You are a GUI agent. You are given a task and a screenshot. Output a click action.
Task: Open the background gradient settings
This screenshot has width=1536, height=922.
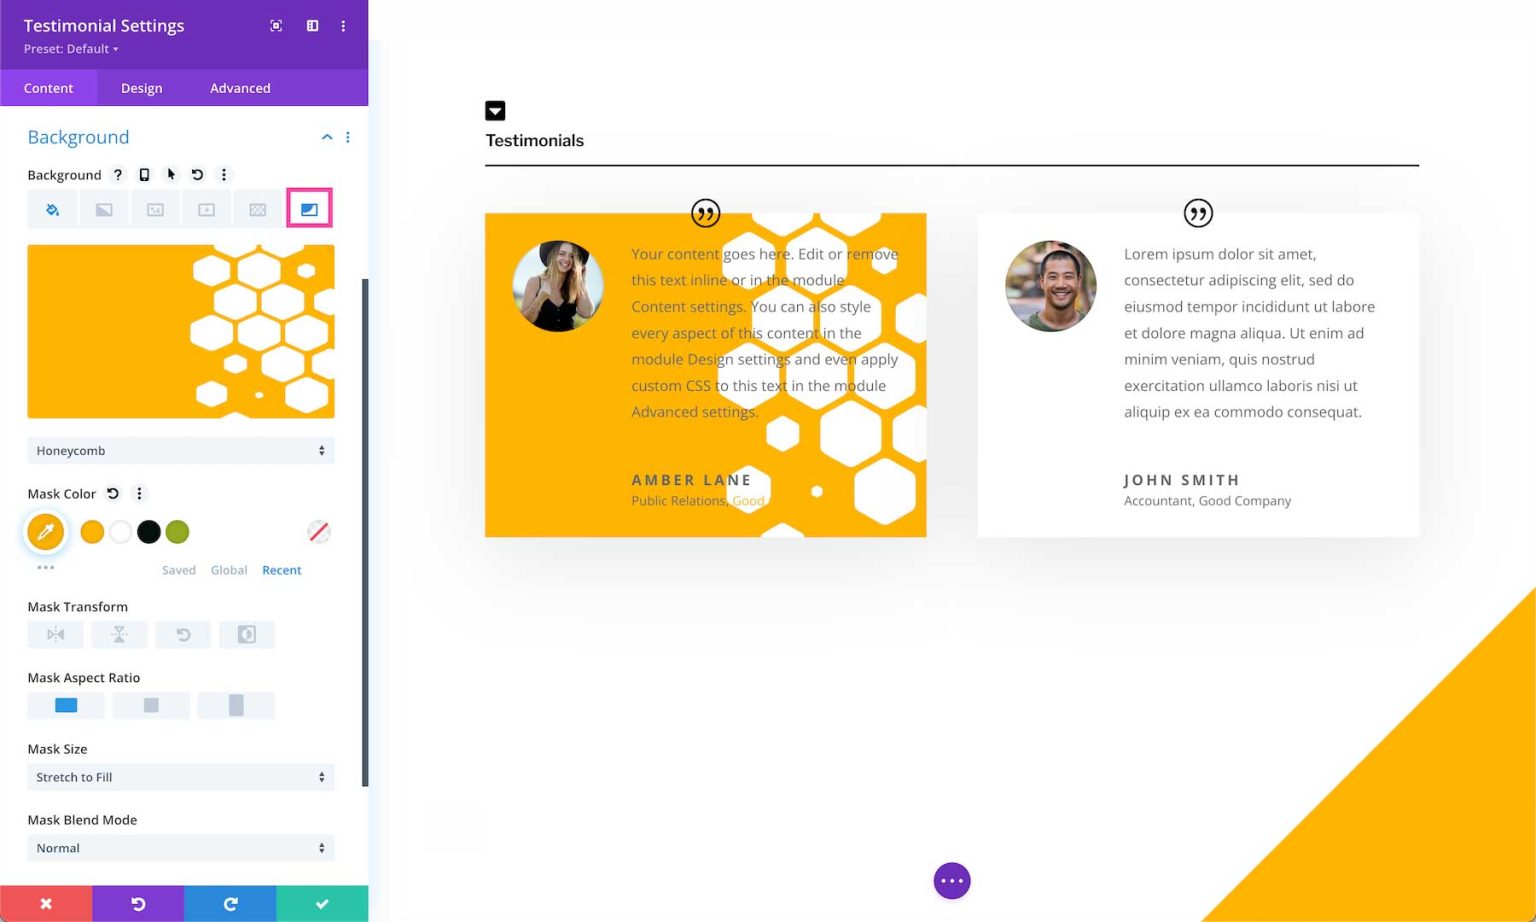point(104,208)
